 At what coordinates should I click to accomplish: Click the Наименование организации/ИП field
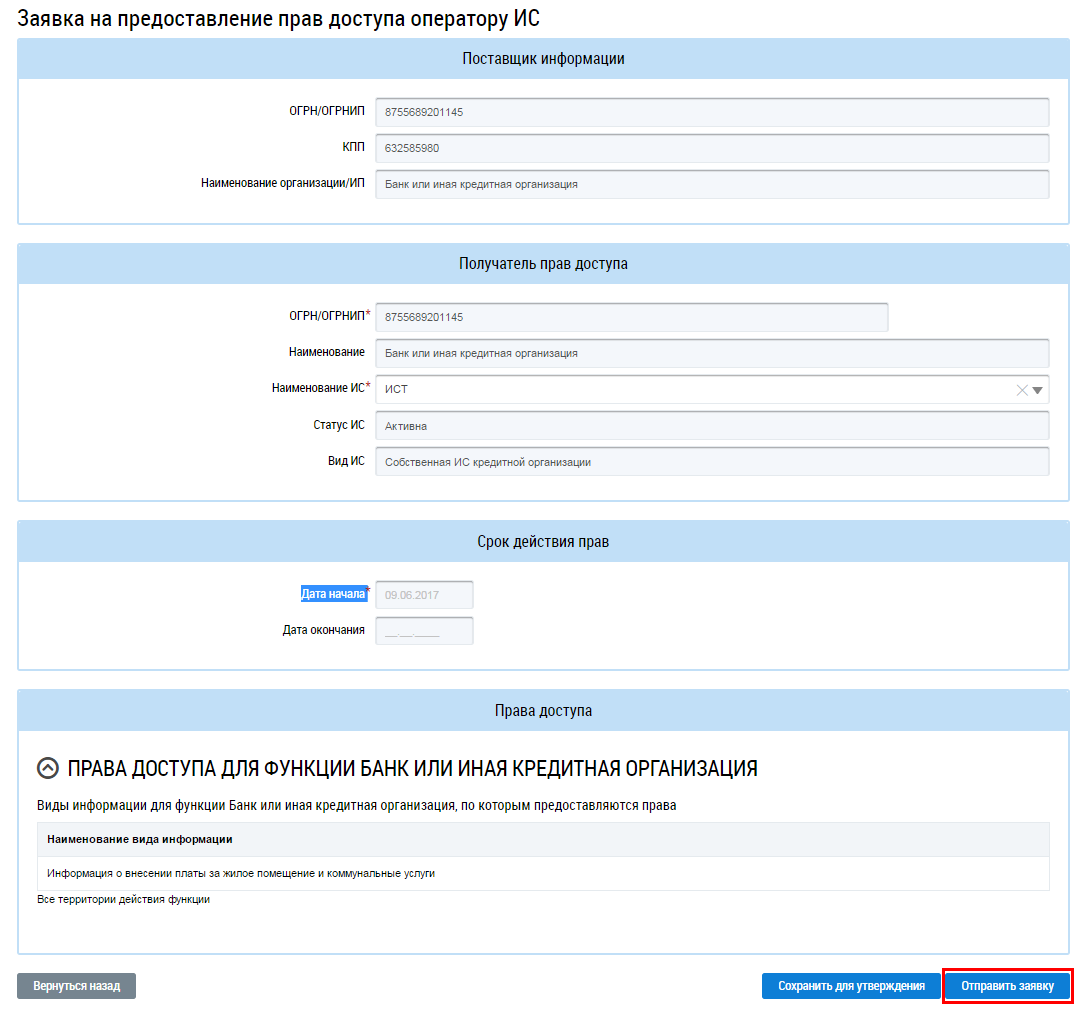711,184
